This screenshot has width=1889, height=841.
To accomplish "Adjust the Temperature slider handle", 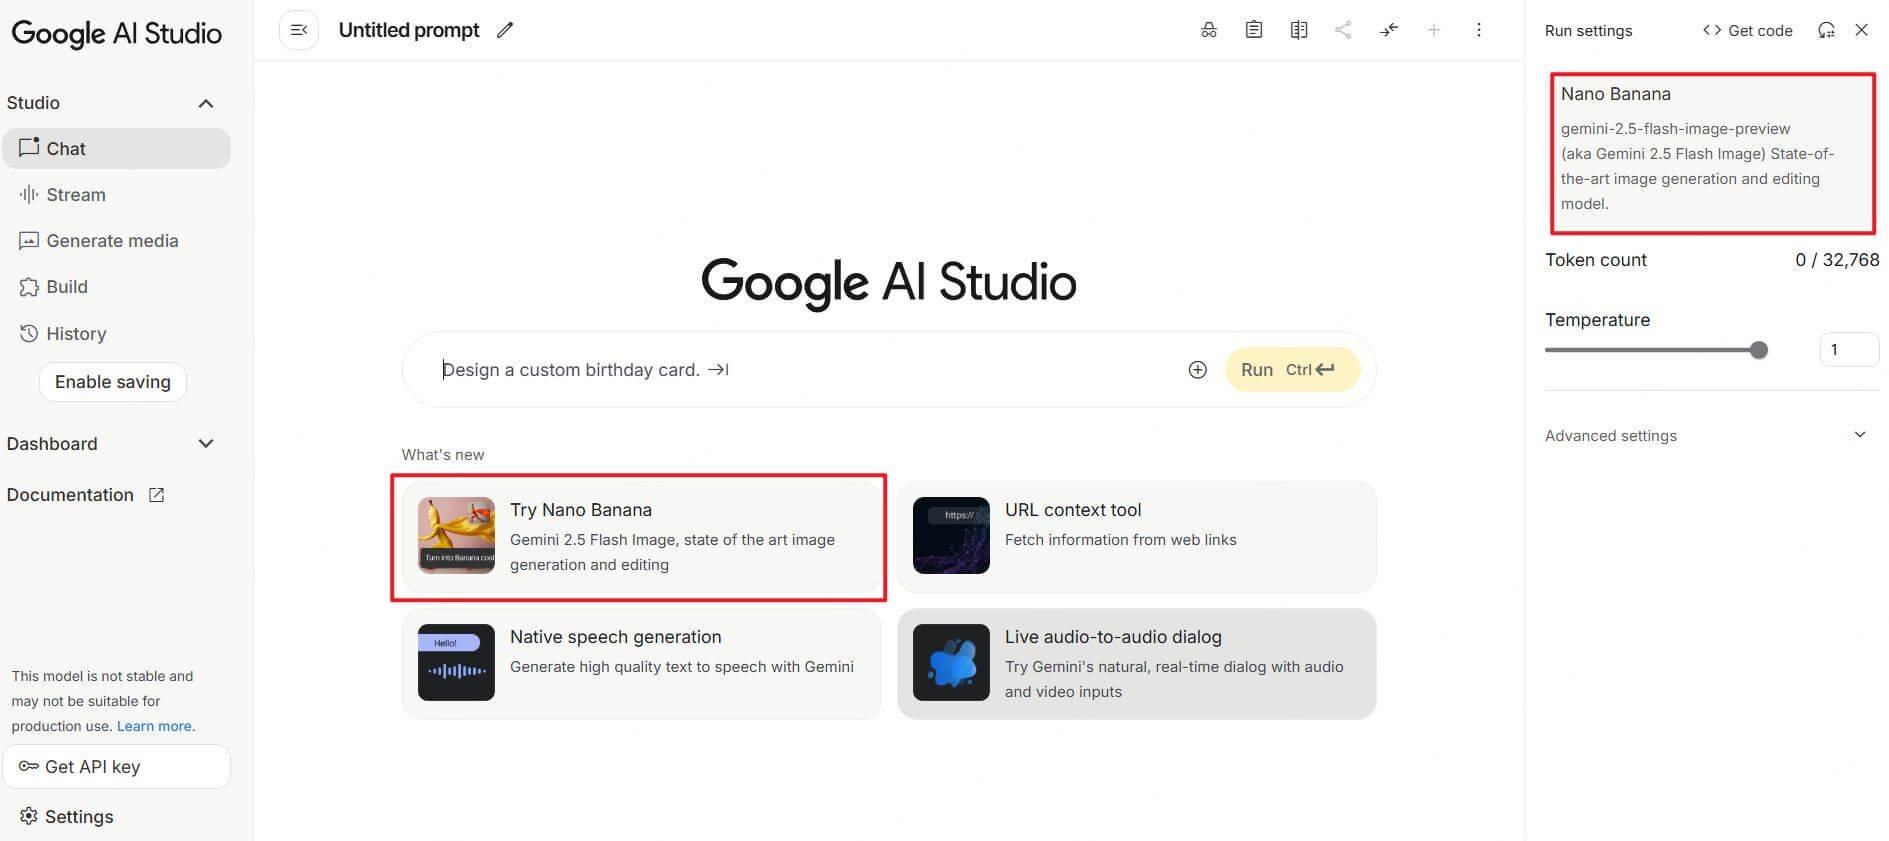I will pos(1759,350).
